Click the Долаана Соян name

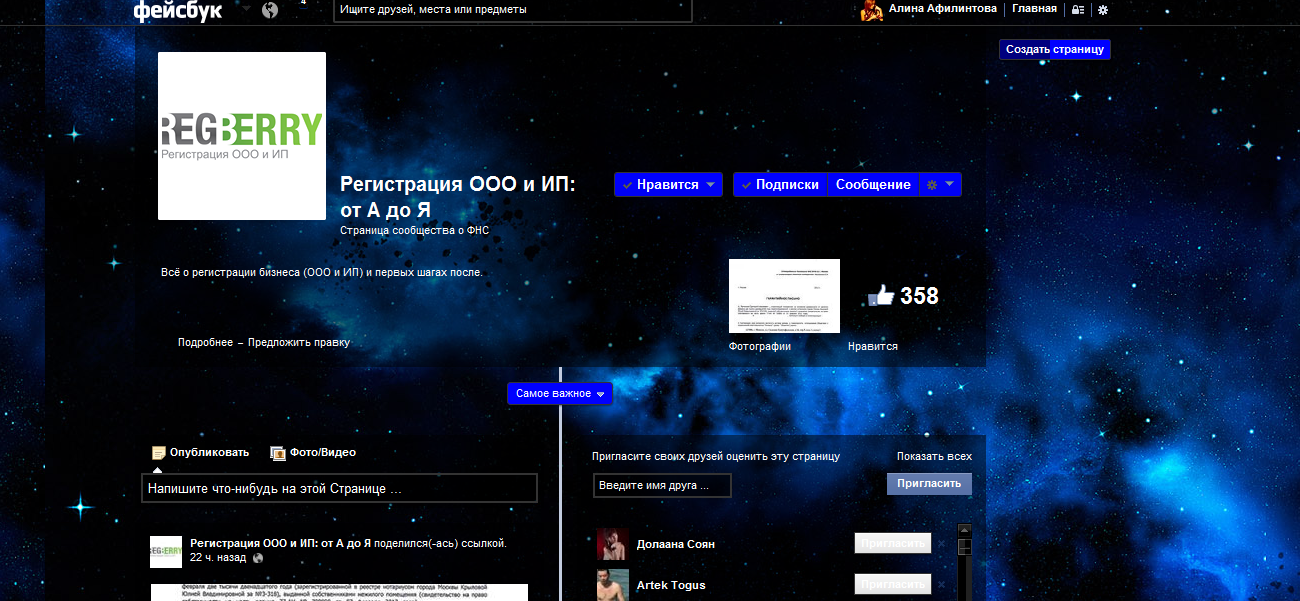pos(676,545)
